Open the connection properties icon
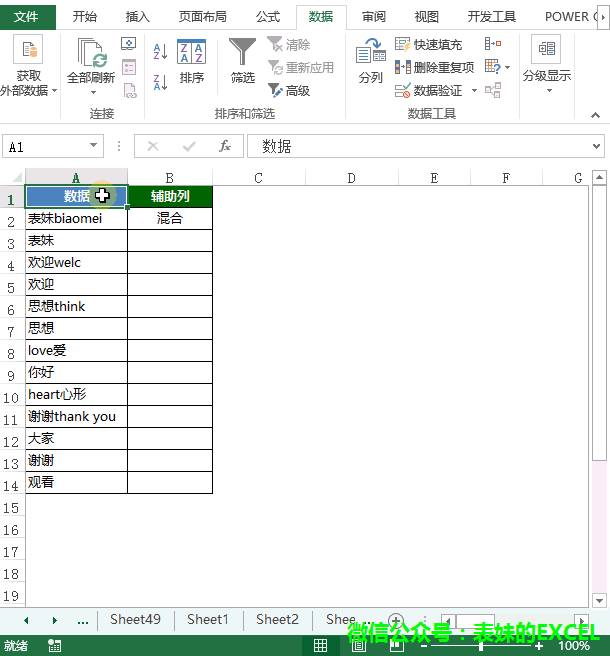Image resolution: width=610 pixels, height=656 pixels. pyautogui.click(x=129, y=67)
